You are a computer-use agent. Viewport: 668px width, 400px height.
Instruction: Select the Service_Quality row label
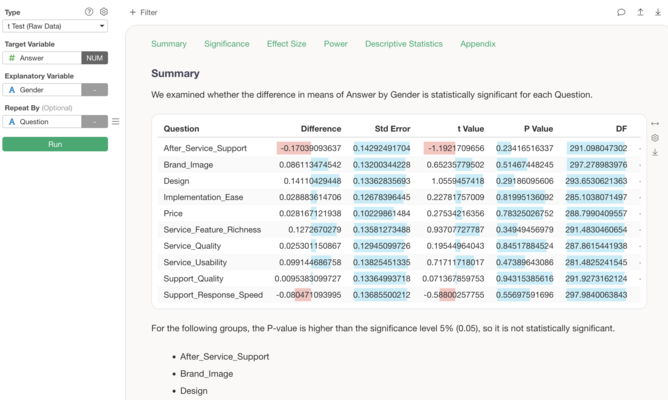192,246
